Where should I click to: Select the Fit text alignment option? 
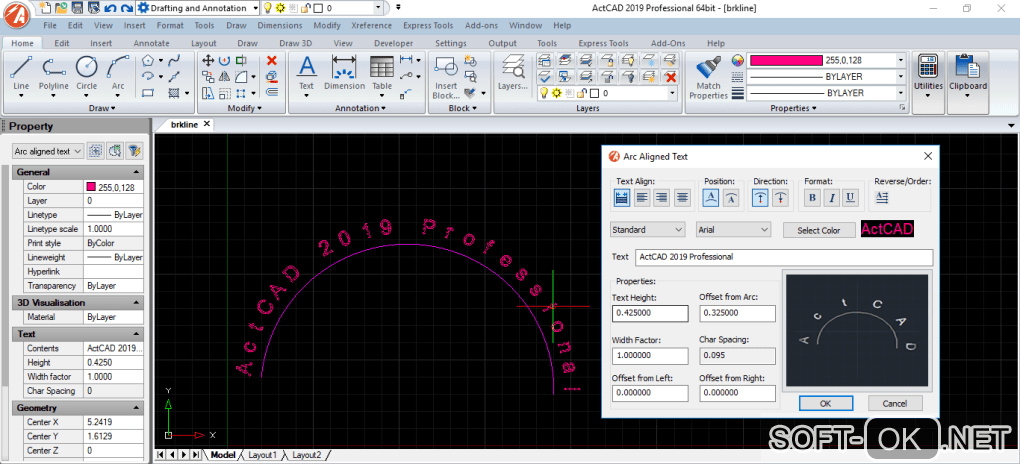click(x=622, y=198)
